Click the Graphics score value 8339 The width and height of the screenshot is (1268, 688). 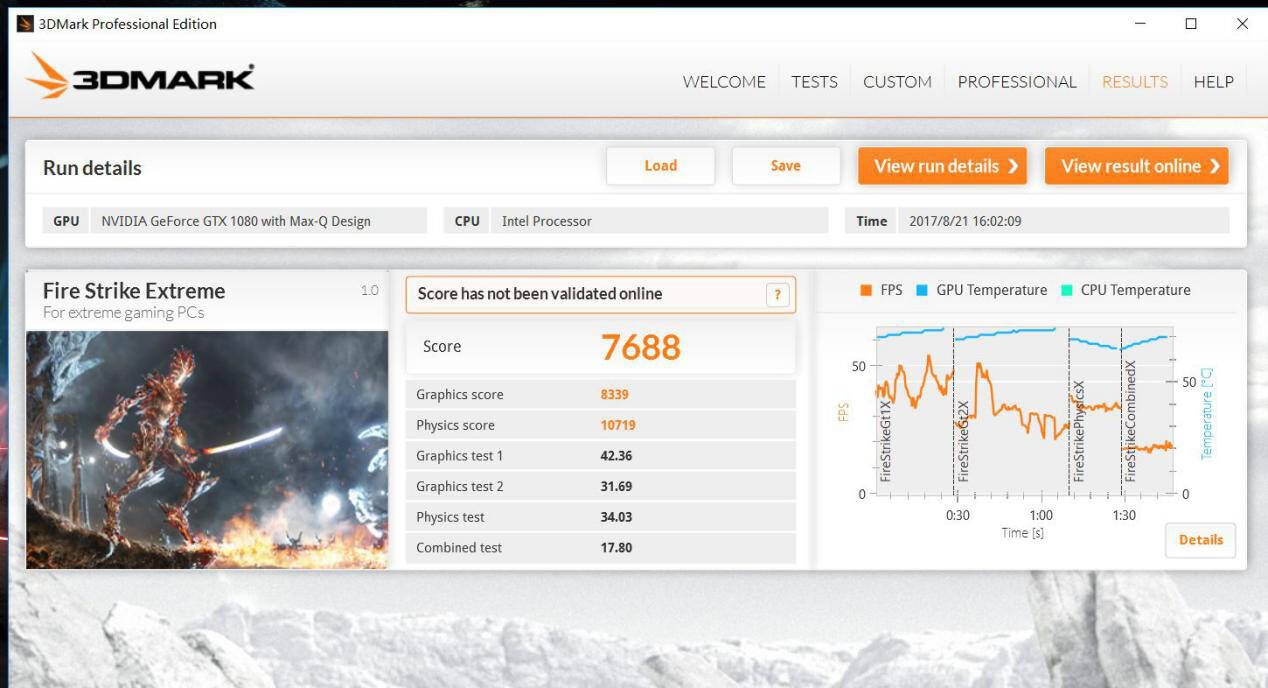614,395
